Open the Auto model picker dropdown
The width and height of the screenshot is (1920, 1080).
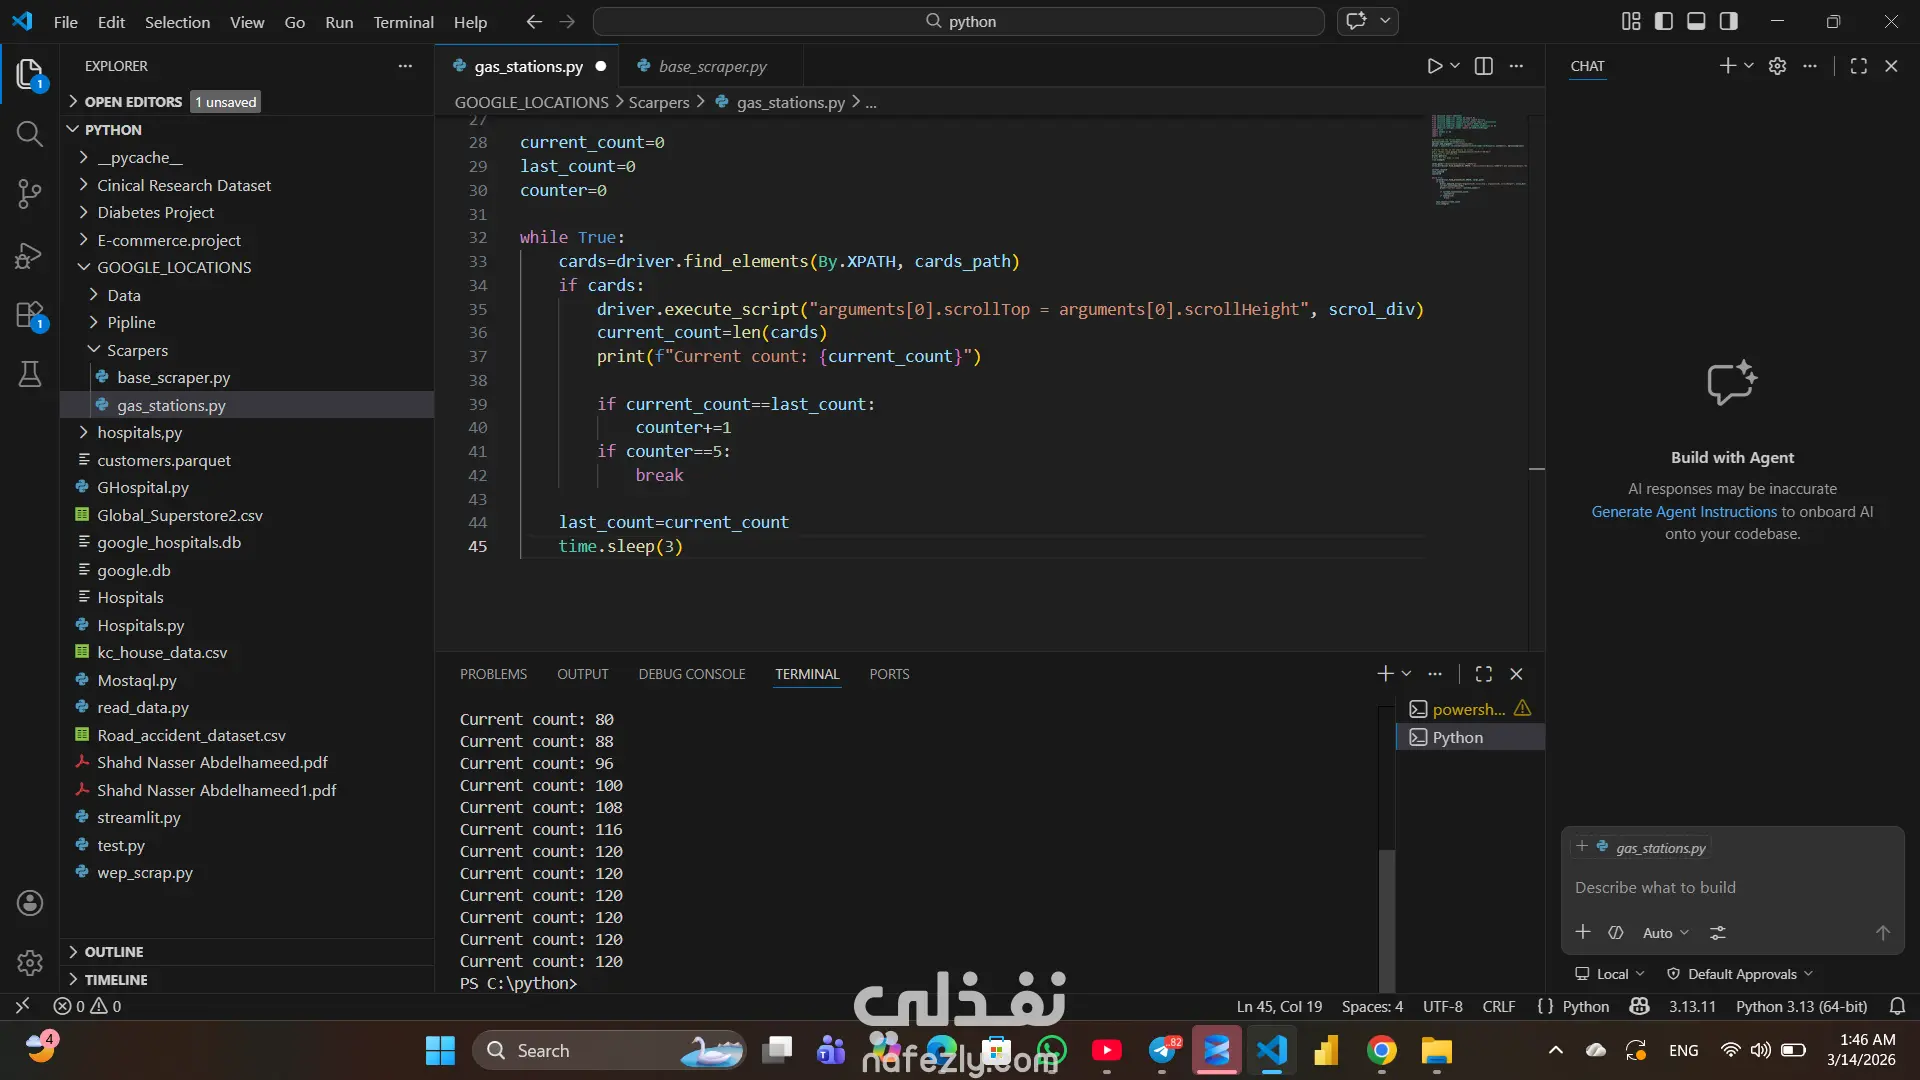pyautogui.click(x=1665, y=933)
